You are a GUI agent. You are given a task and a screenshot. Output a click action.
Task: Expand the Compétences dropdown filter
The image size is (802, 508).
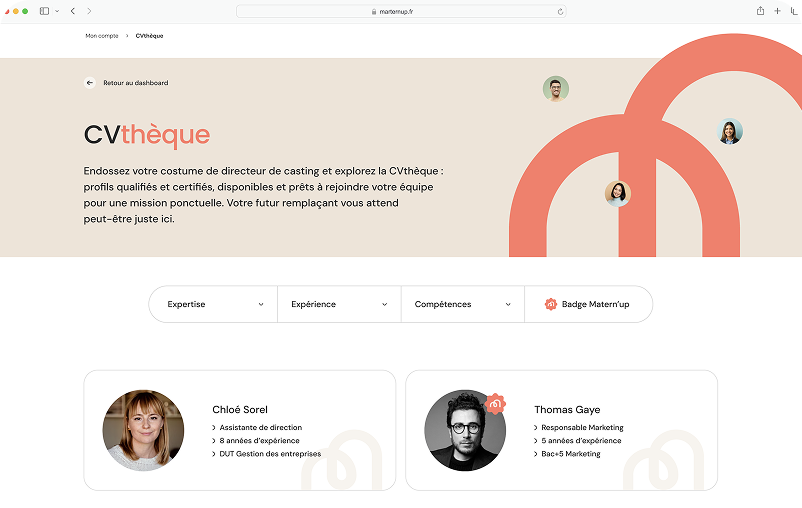coord(462,304)
